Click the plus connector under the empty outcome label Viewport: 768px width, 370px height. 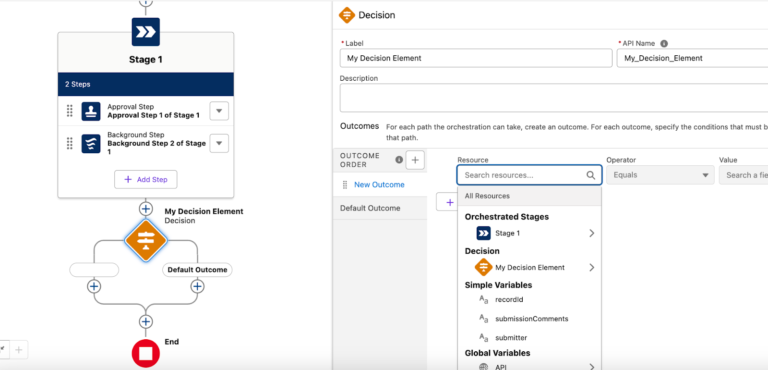[94, 286]
